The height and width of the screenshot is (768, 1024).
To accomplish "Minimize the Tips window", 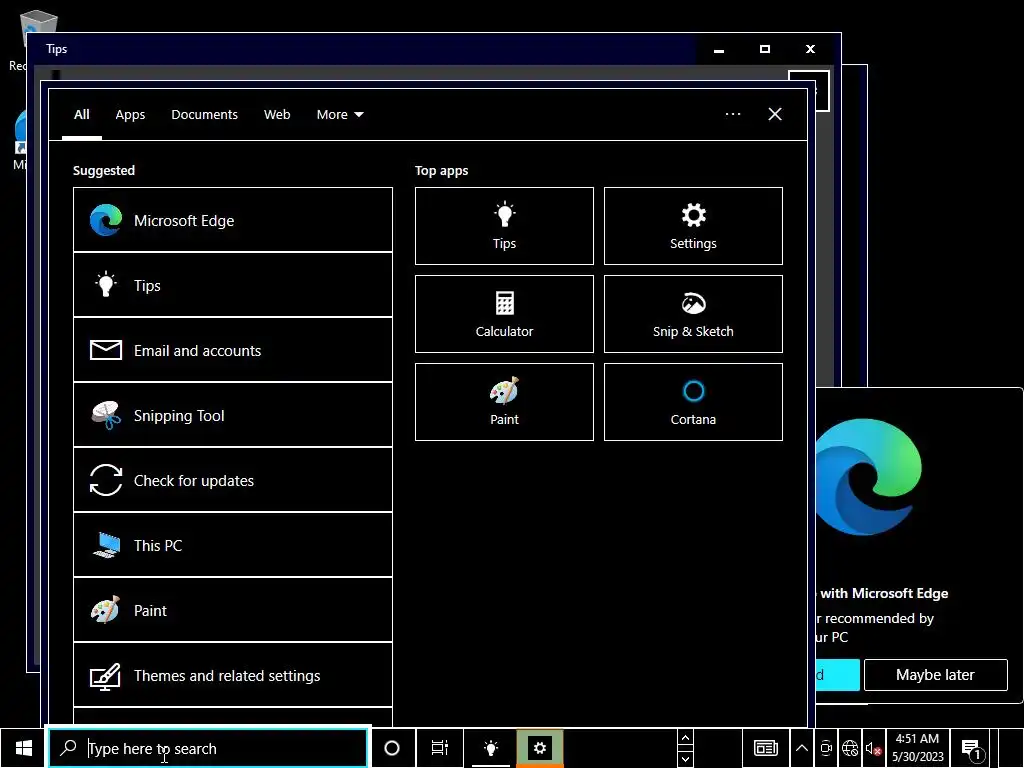I will point(719,49).
